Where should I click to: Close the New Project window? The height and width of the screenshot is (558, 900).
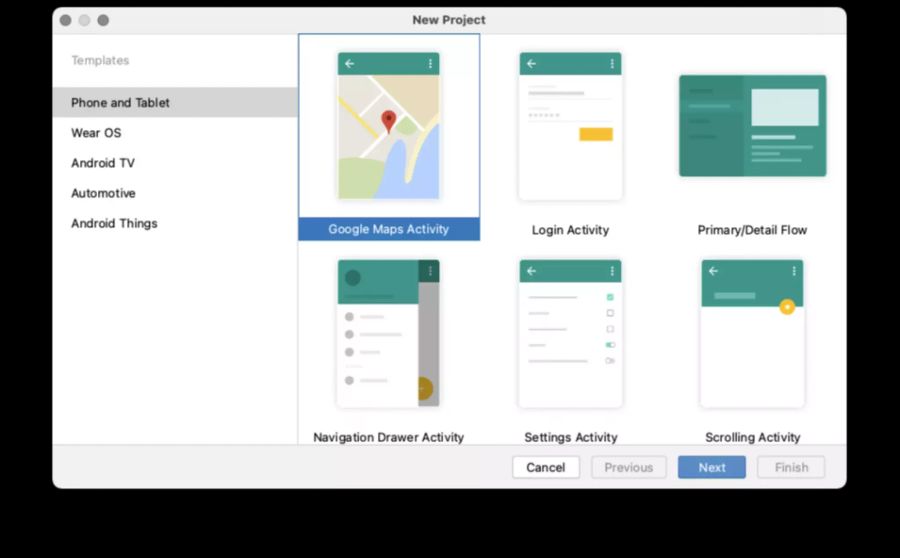point(65,20)
